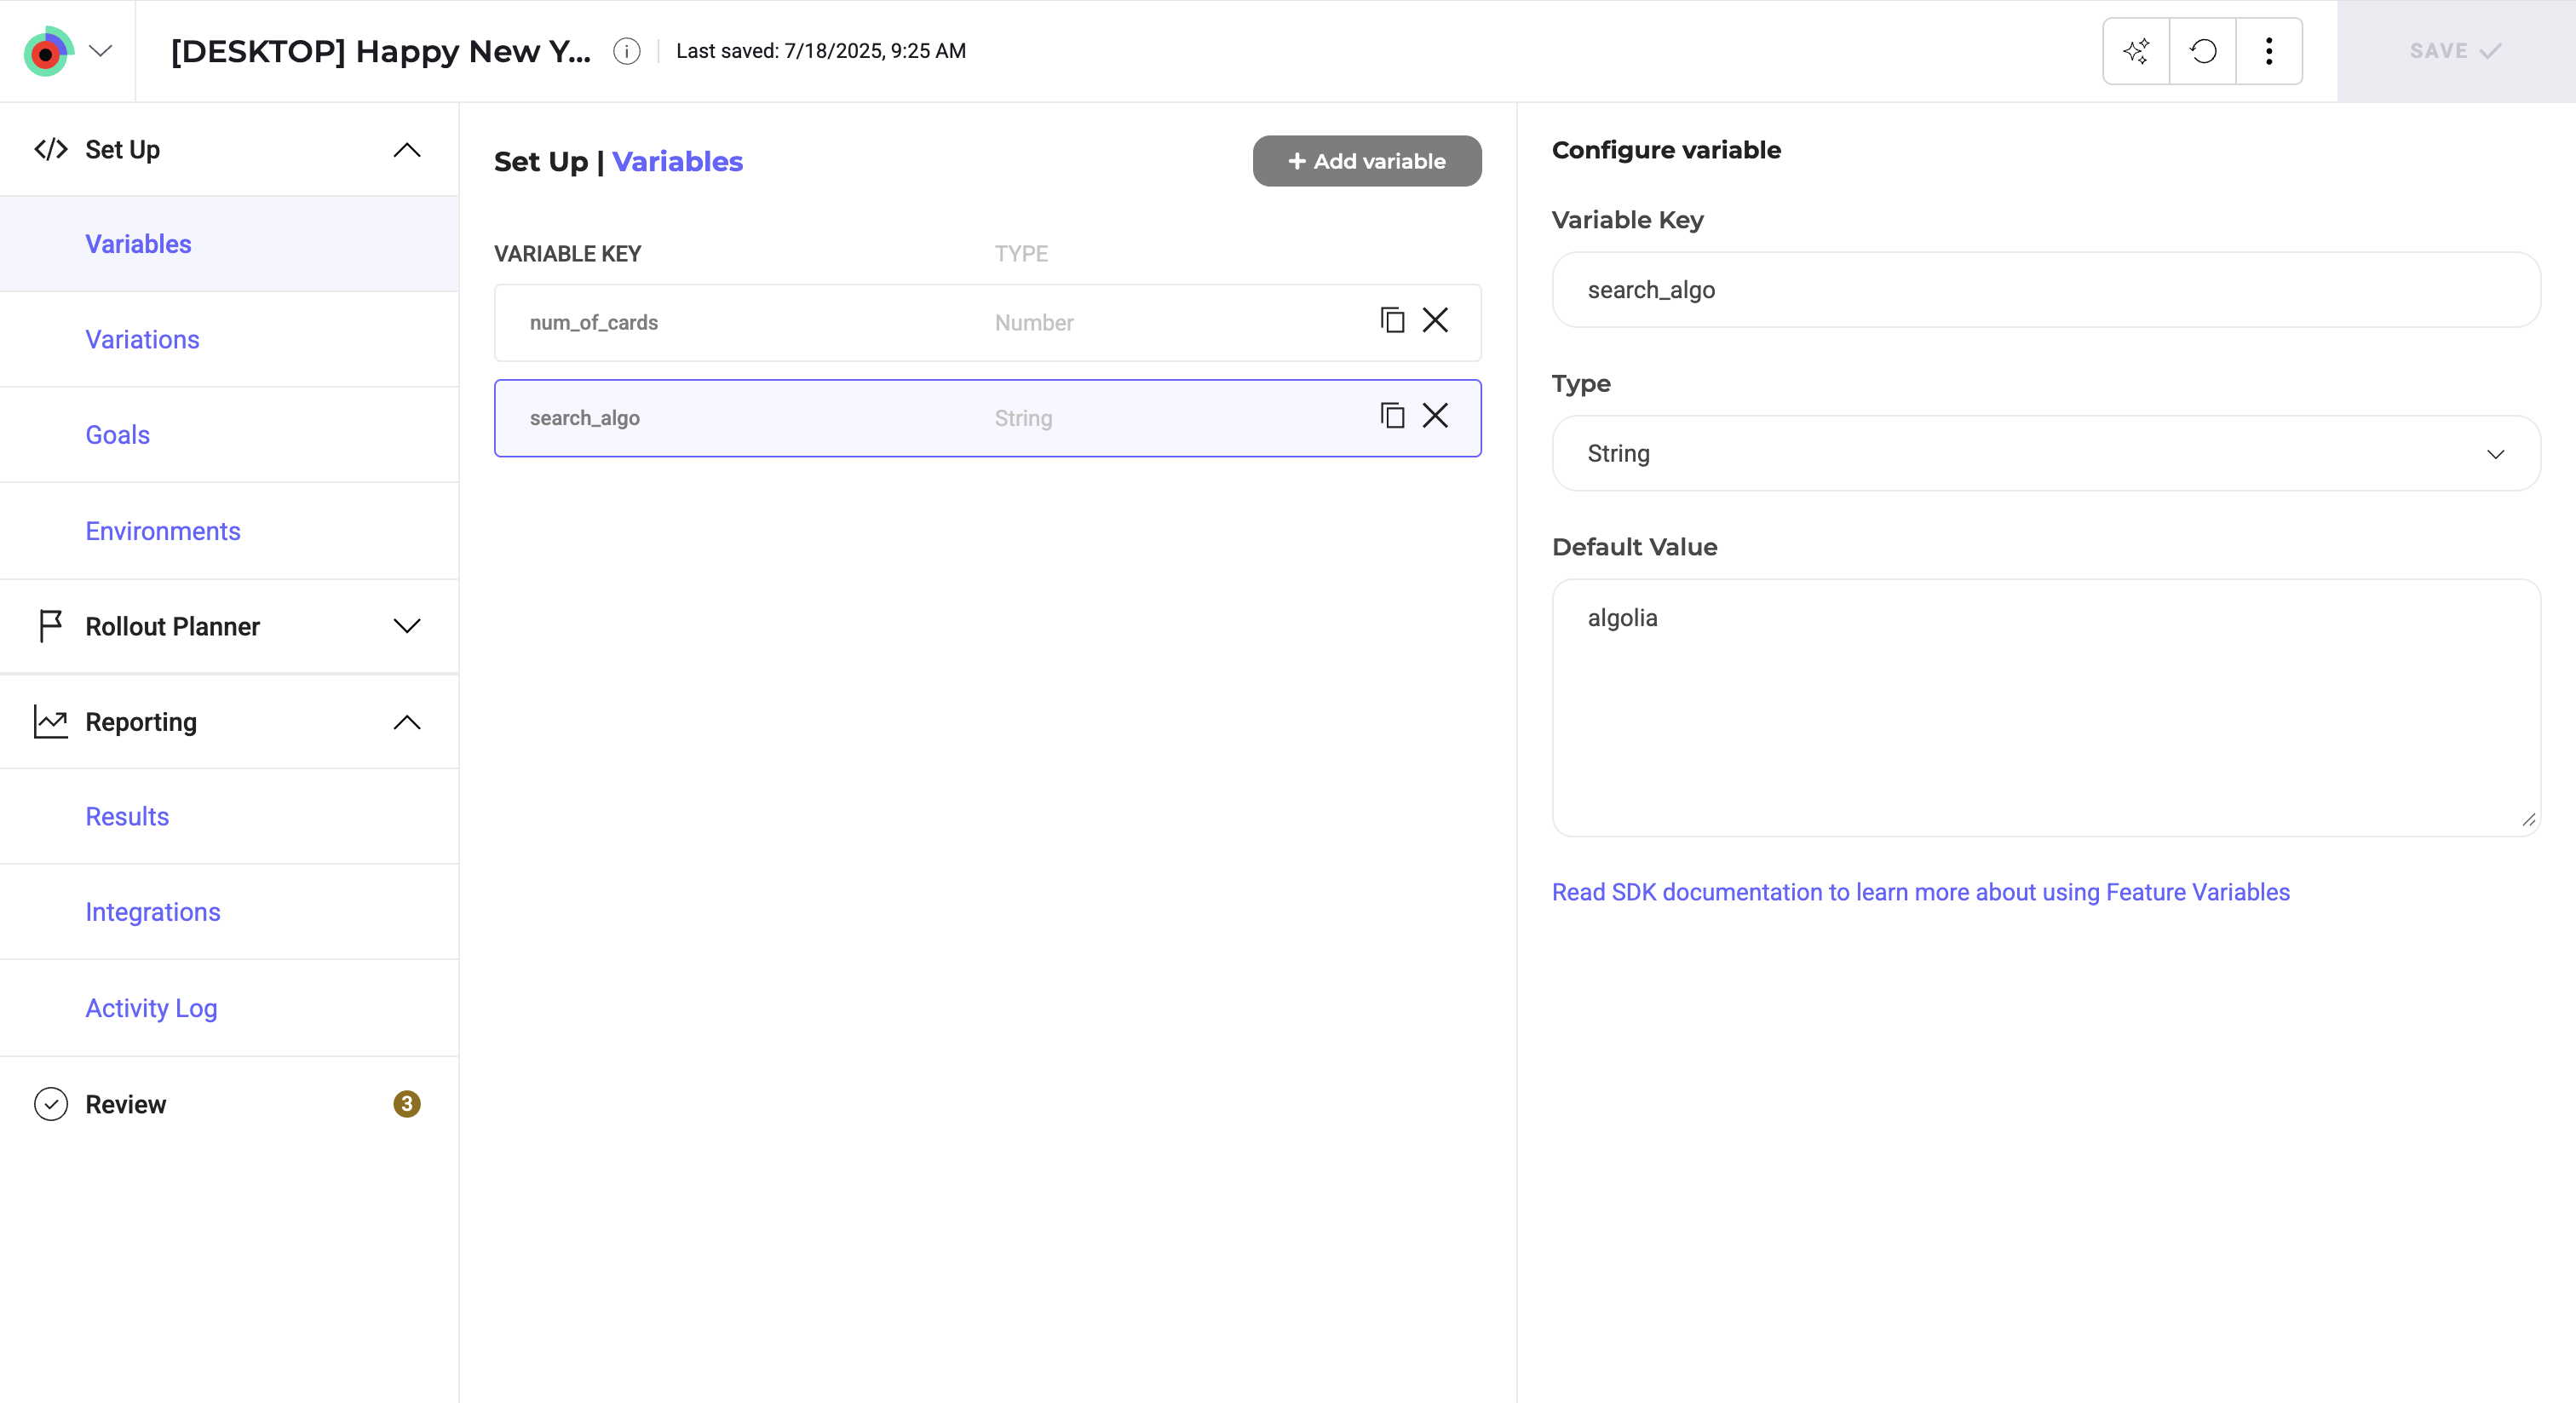Click the info icon beside experiment title
Viewport: 2576px width, 1403px height.
coord(626,51)
